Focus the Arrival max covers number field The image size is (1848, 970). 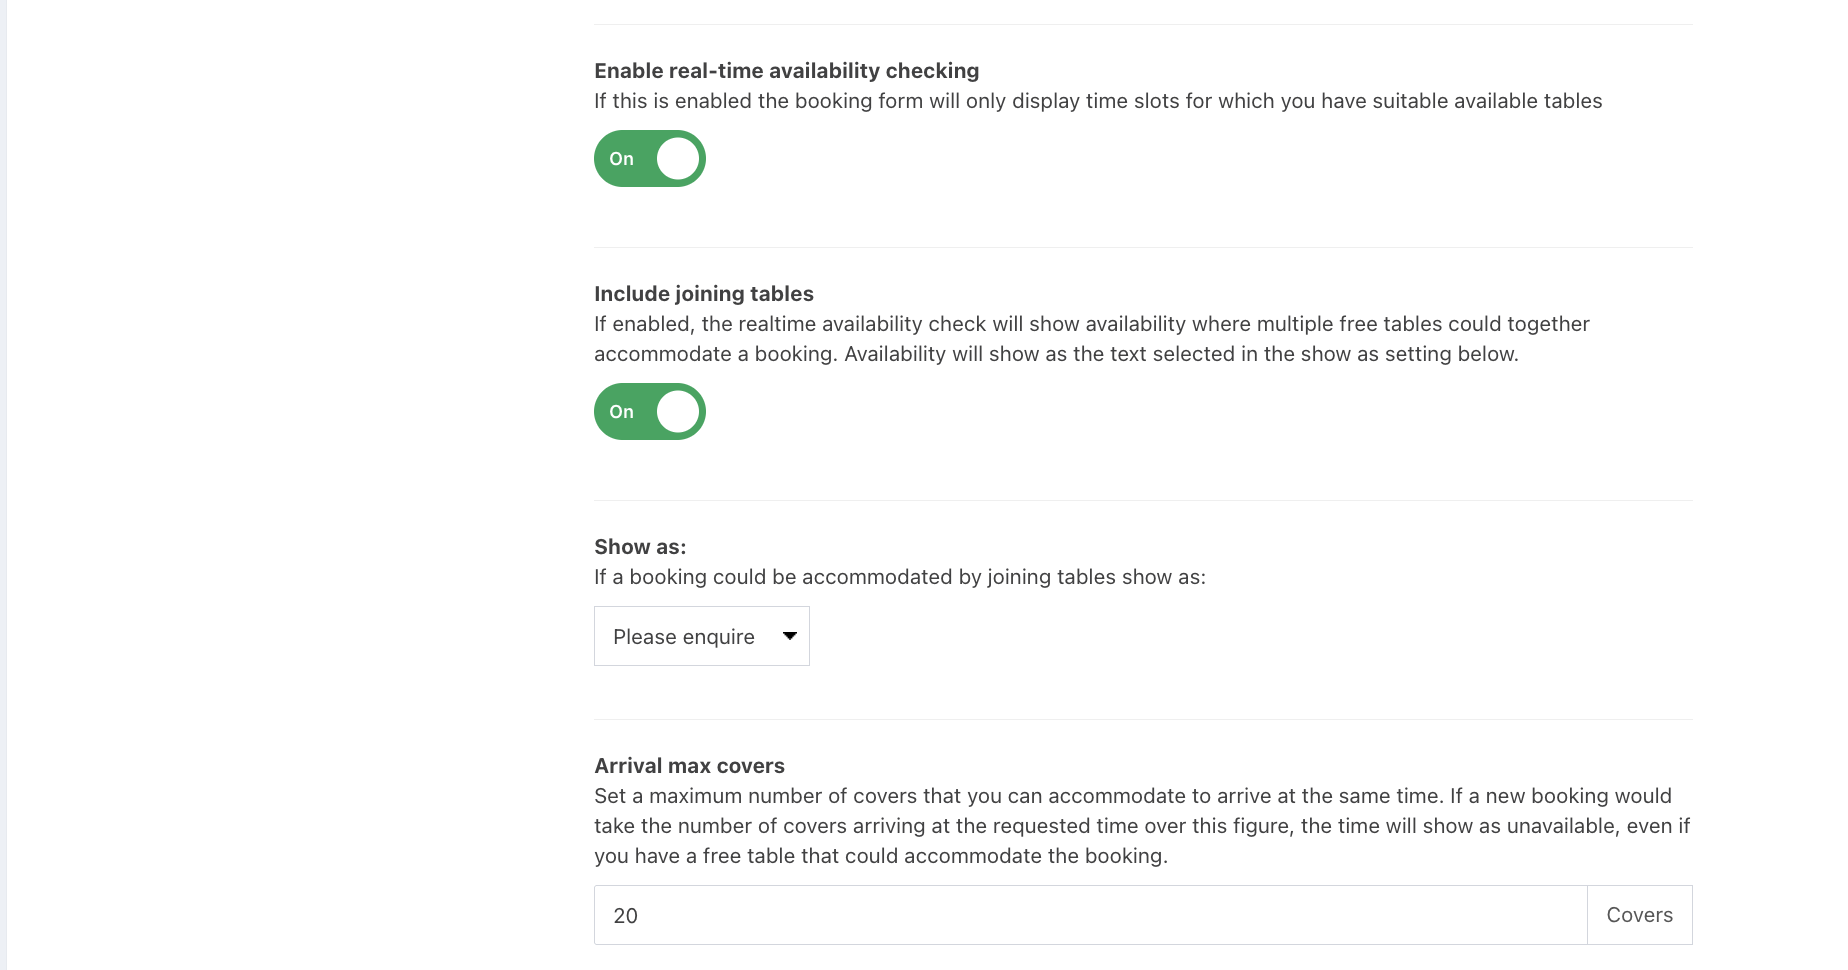click(1090, 915)
